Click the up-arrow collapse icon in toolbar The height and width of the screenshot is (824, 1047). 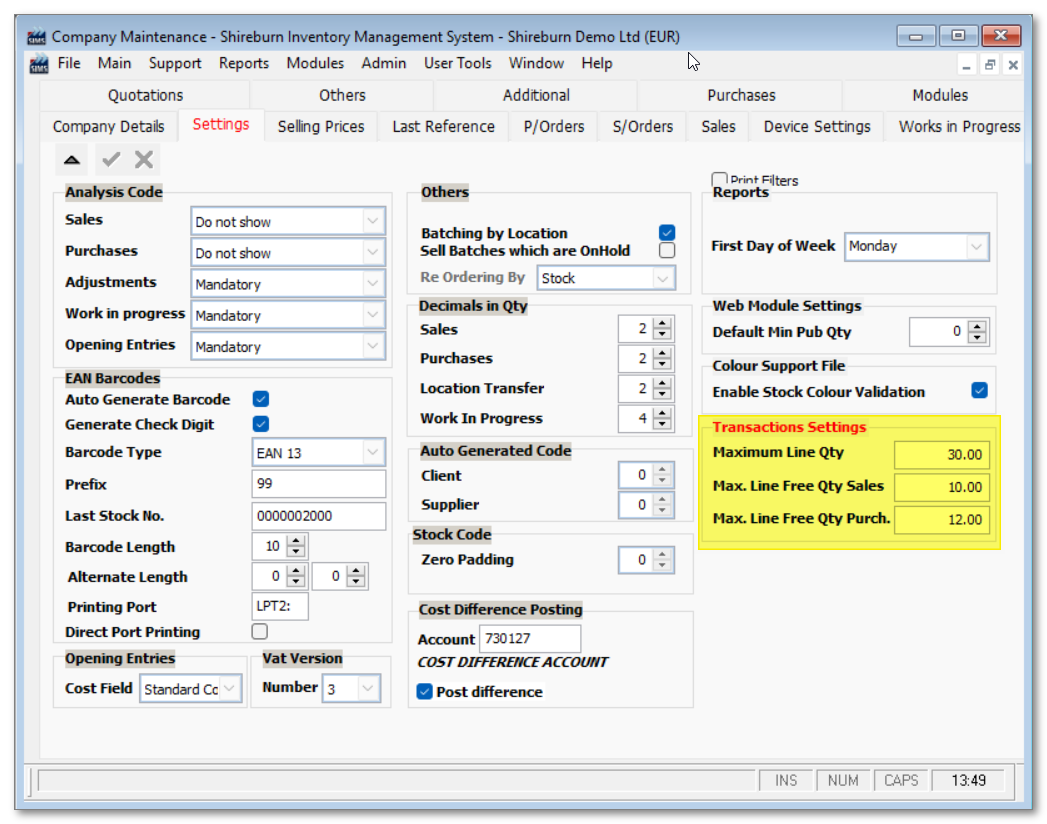[72, 160]
